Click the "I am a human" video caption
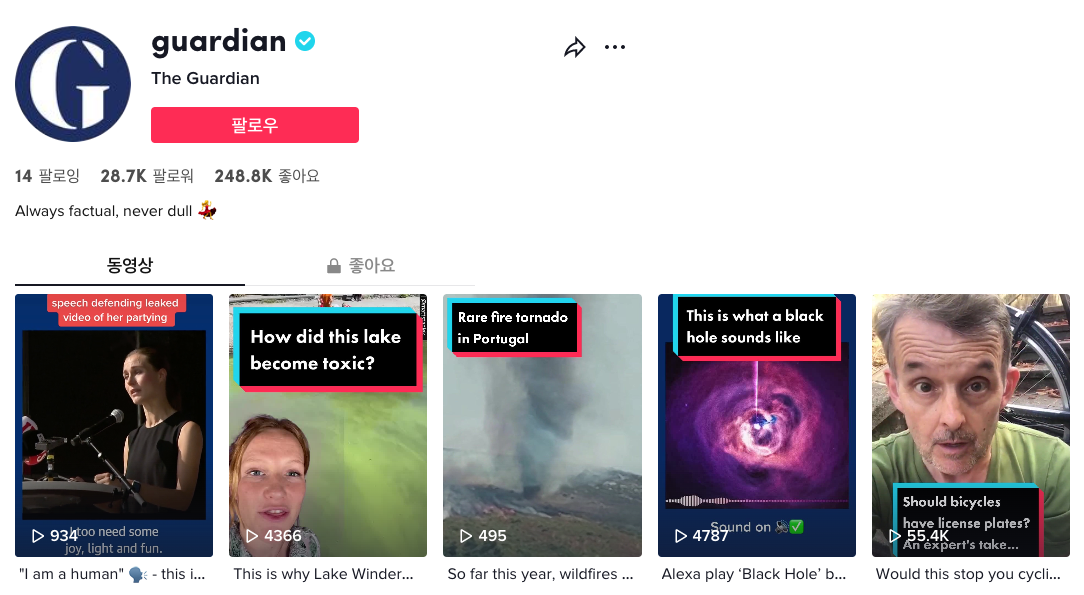Viewport: 1084px width, 595px height. [112, 574]
